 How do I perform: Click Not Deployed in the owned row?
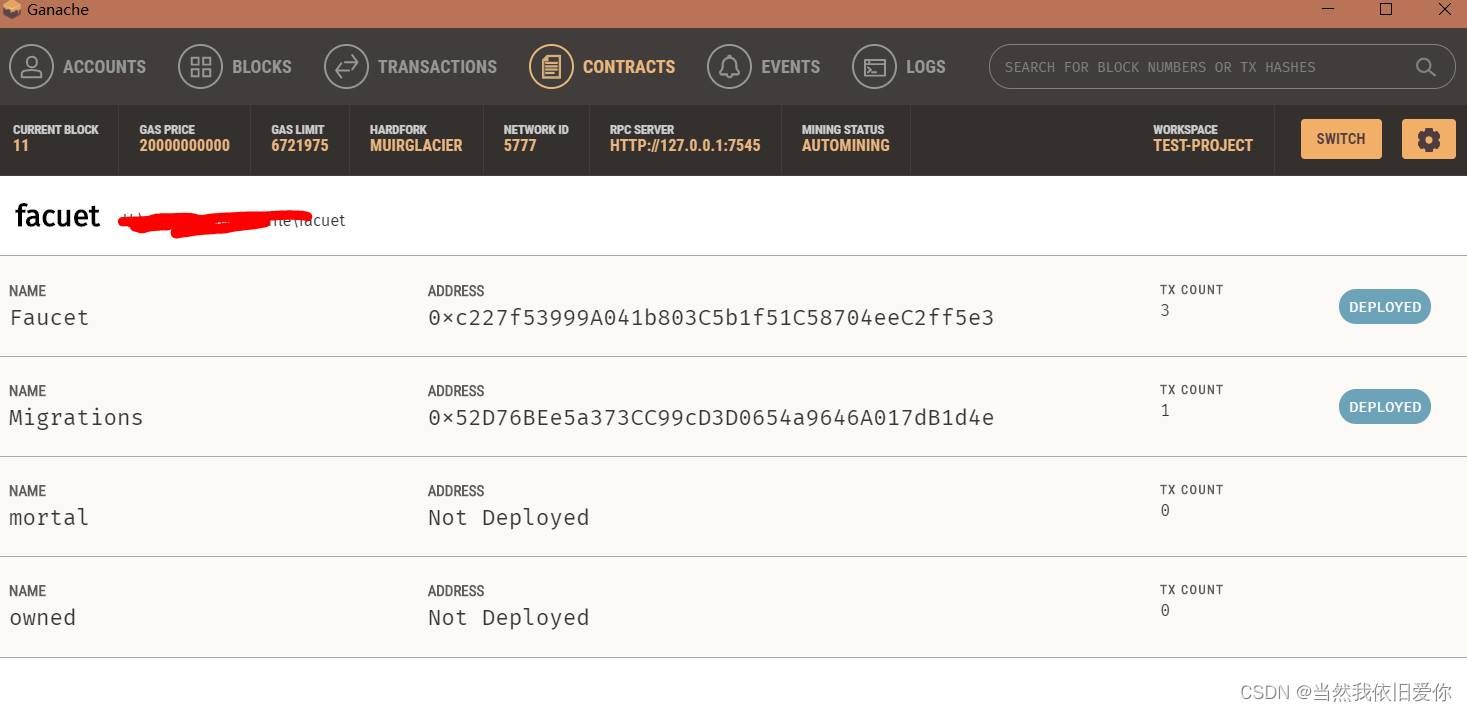508,618
